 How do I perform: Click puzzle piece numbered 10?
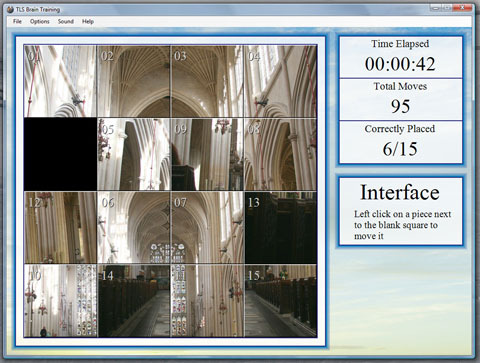tap(60, 301)
